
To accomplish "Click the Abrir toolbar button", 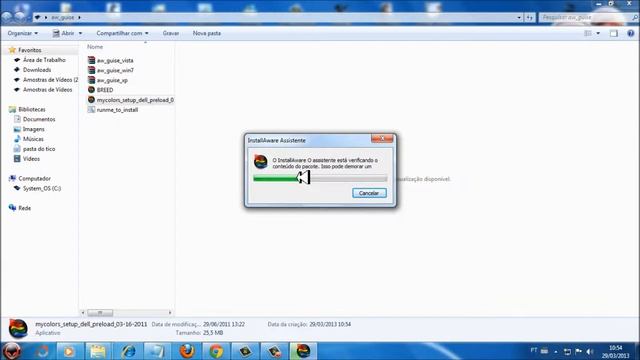I will point(63,33).
